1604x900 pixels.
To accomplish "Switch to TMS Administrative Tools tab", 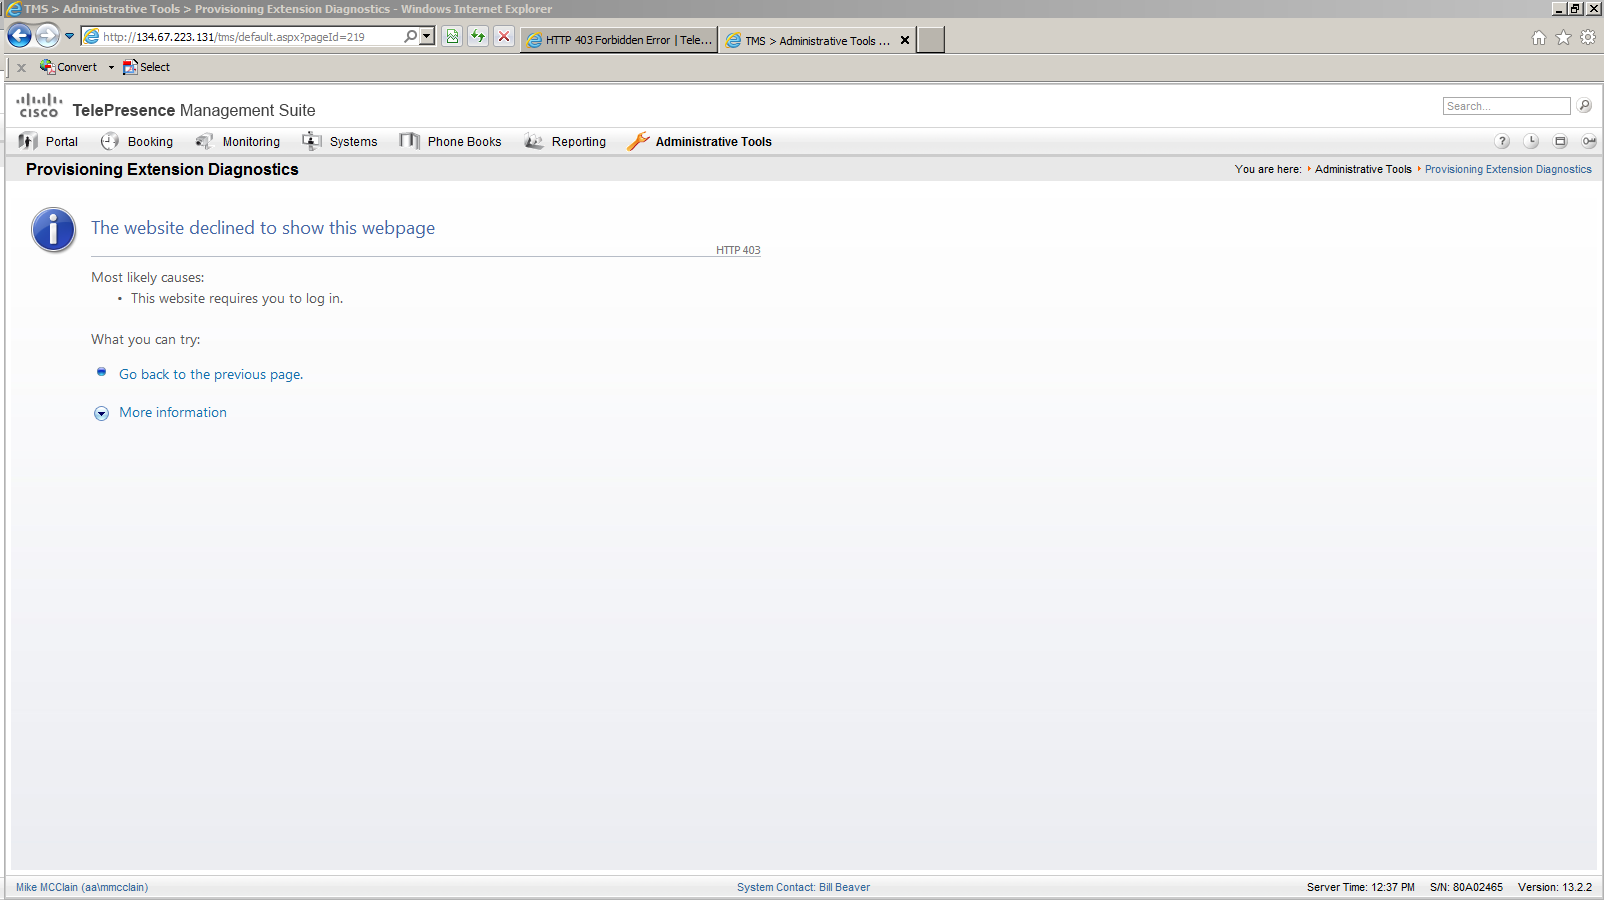I will 808,41.
